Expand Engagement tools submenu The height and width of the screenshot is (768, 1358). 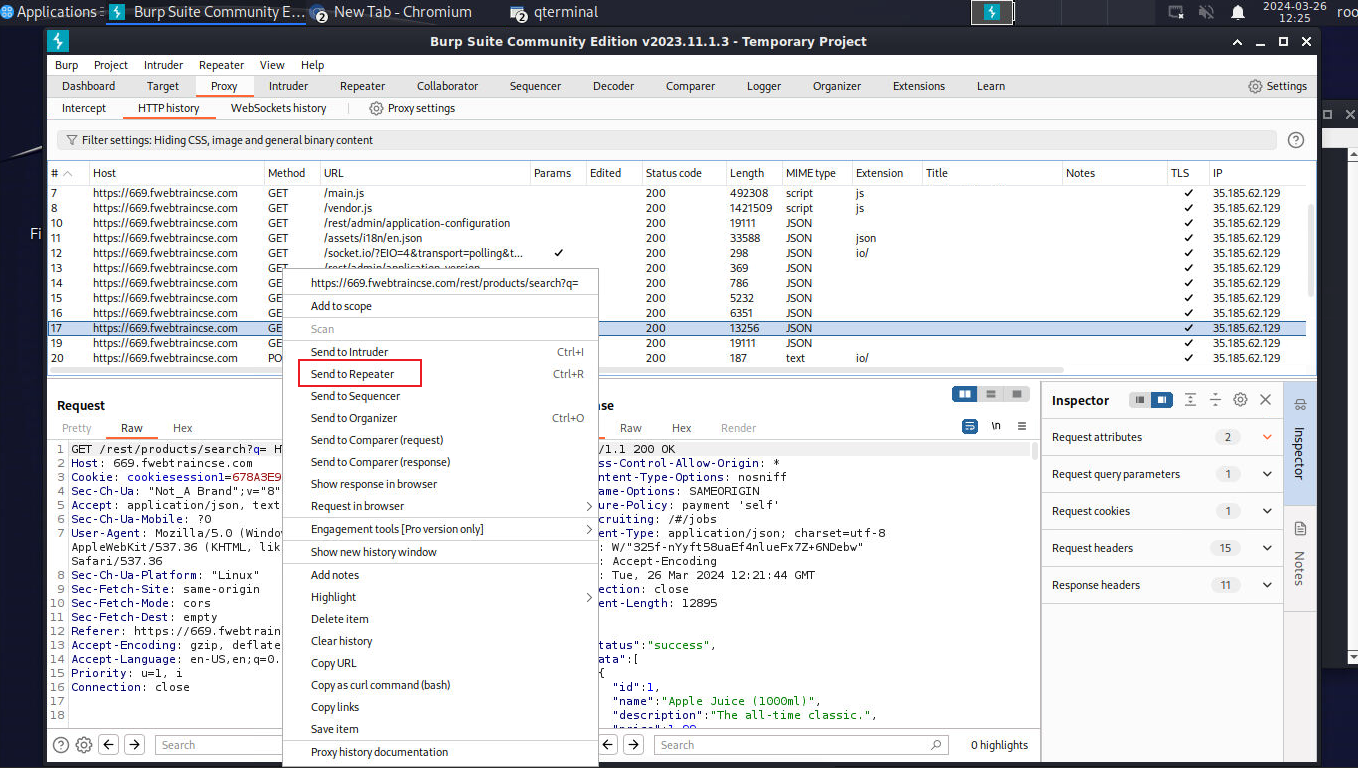[441, 529]
